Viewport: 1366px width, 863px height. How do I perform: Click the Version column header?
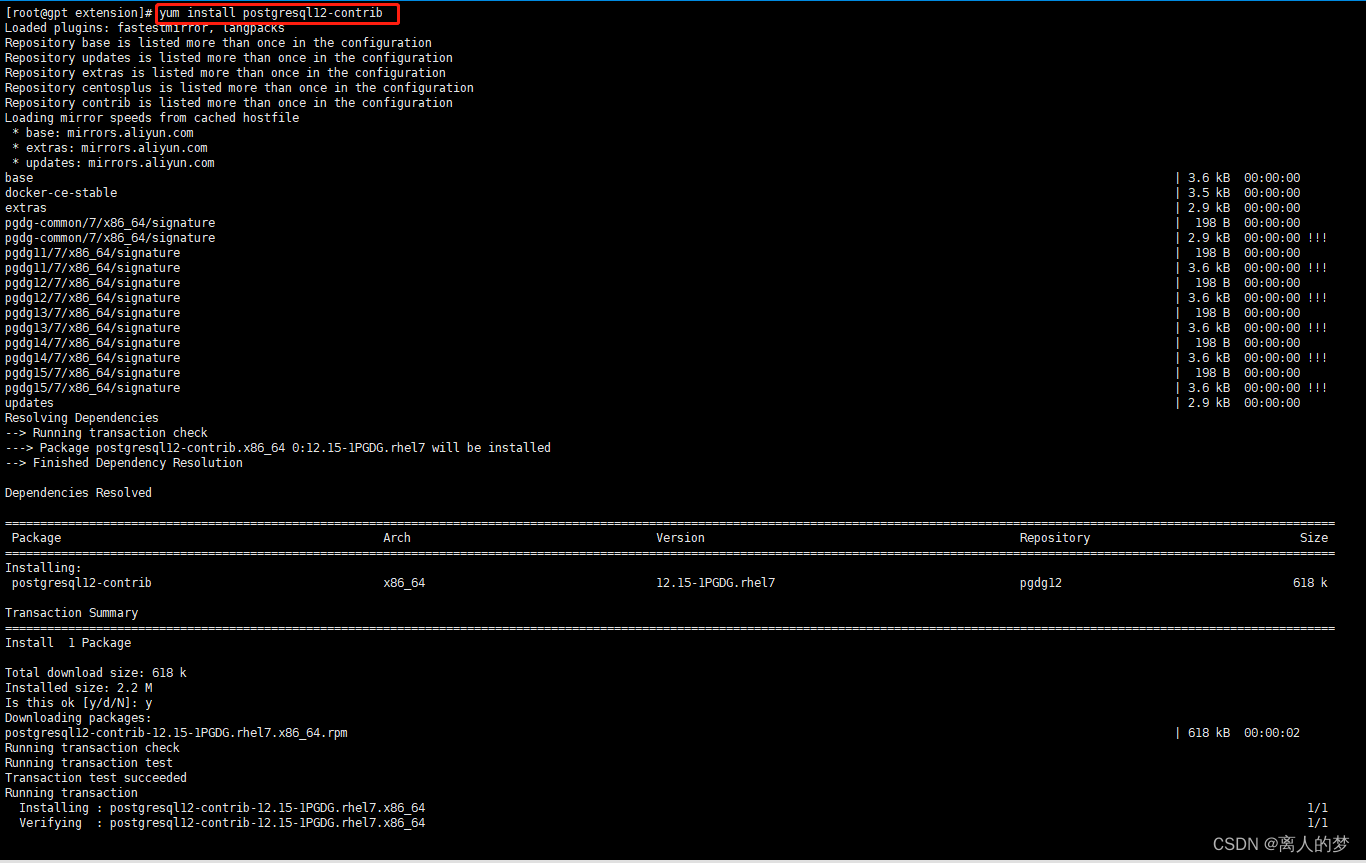tap(680, 537)
